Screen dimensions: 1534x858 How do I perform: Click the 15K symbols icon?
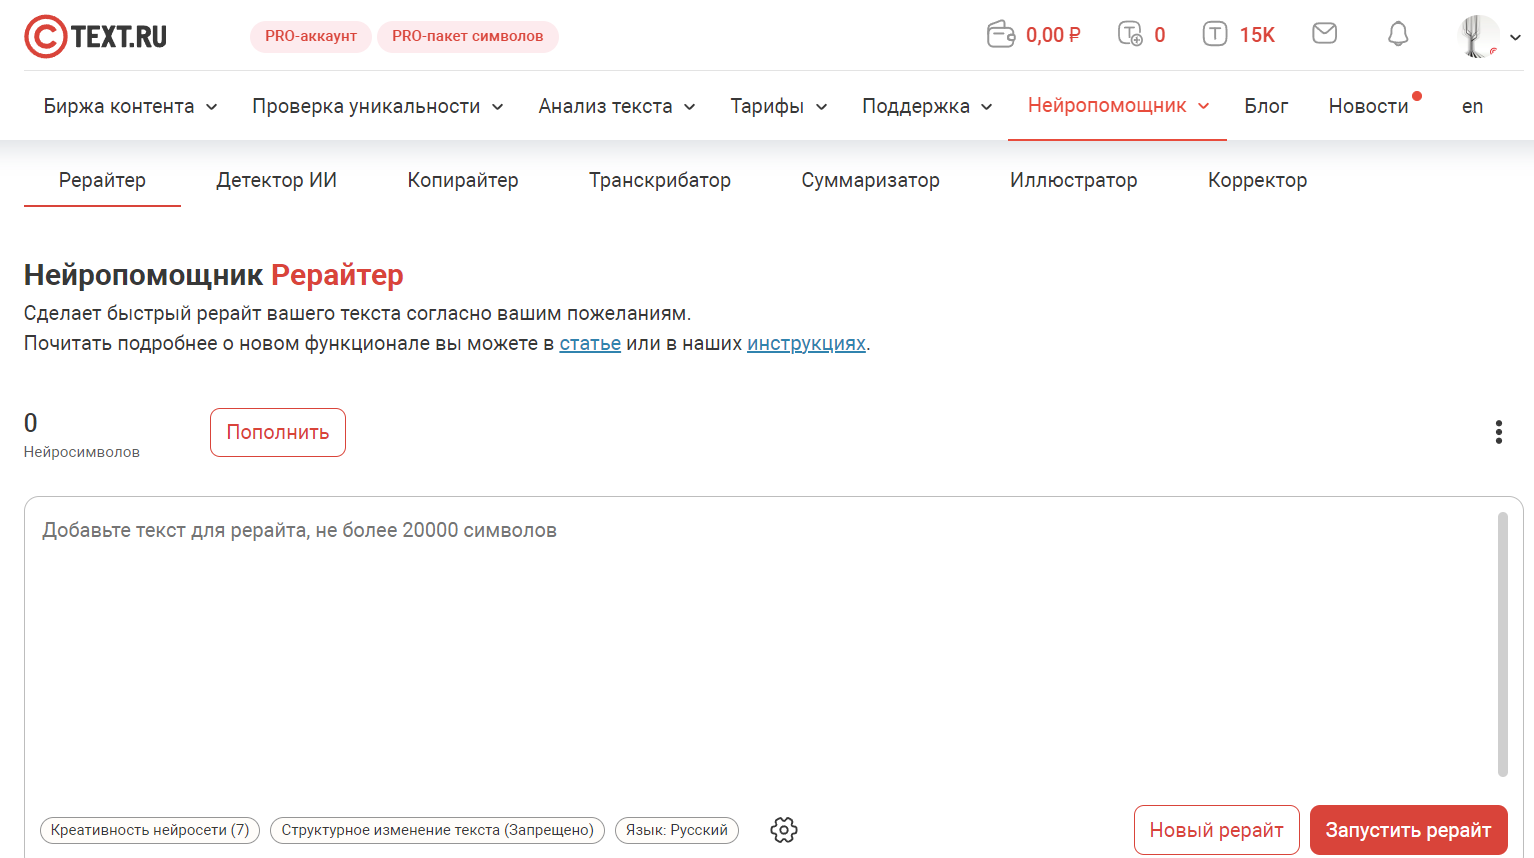(x=1214, y=34)
